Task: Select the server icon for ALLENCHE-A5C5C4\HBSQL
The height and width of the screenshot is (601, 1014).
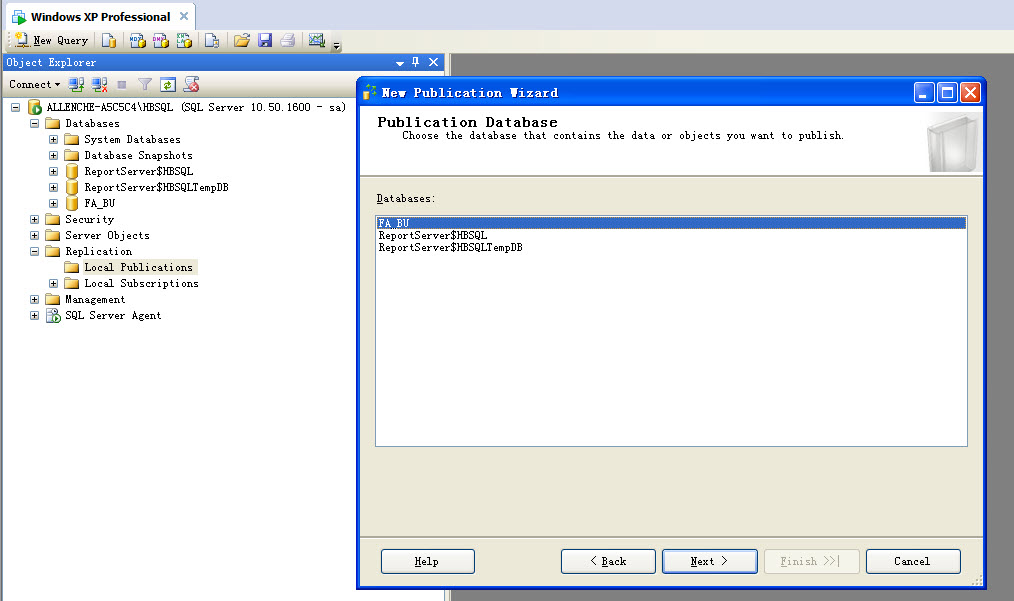Action: click(35, 107)
